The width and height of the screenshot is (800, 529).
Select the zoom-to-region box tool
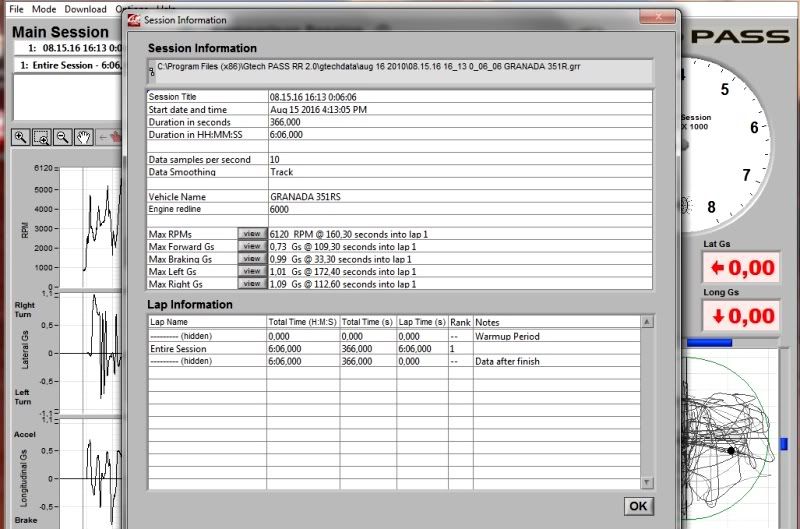(x=42, y=138)
